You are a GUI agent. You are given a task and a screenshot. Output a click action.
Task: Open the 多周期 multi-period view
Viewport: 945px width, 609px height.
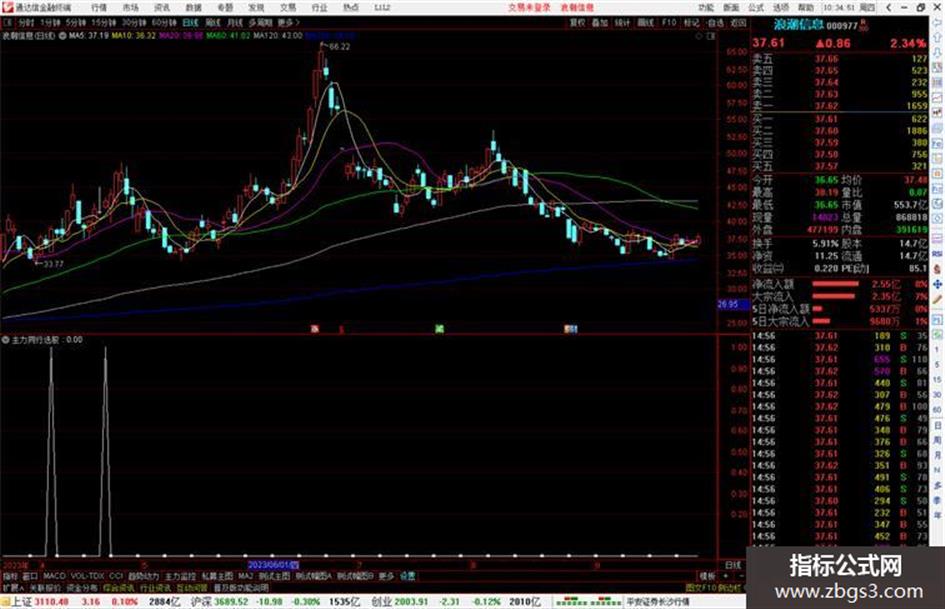tap(260, 22)
